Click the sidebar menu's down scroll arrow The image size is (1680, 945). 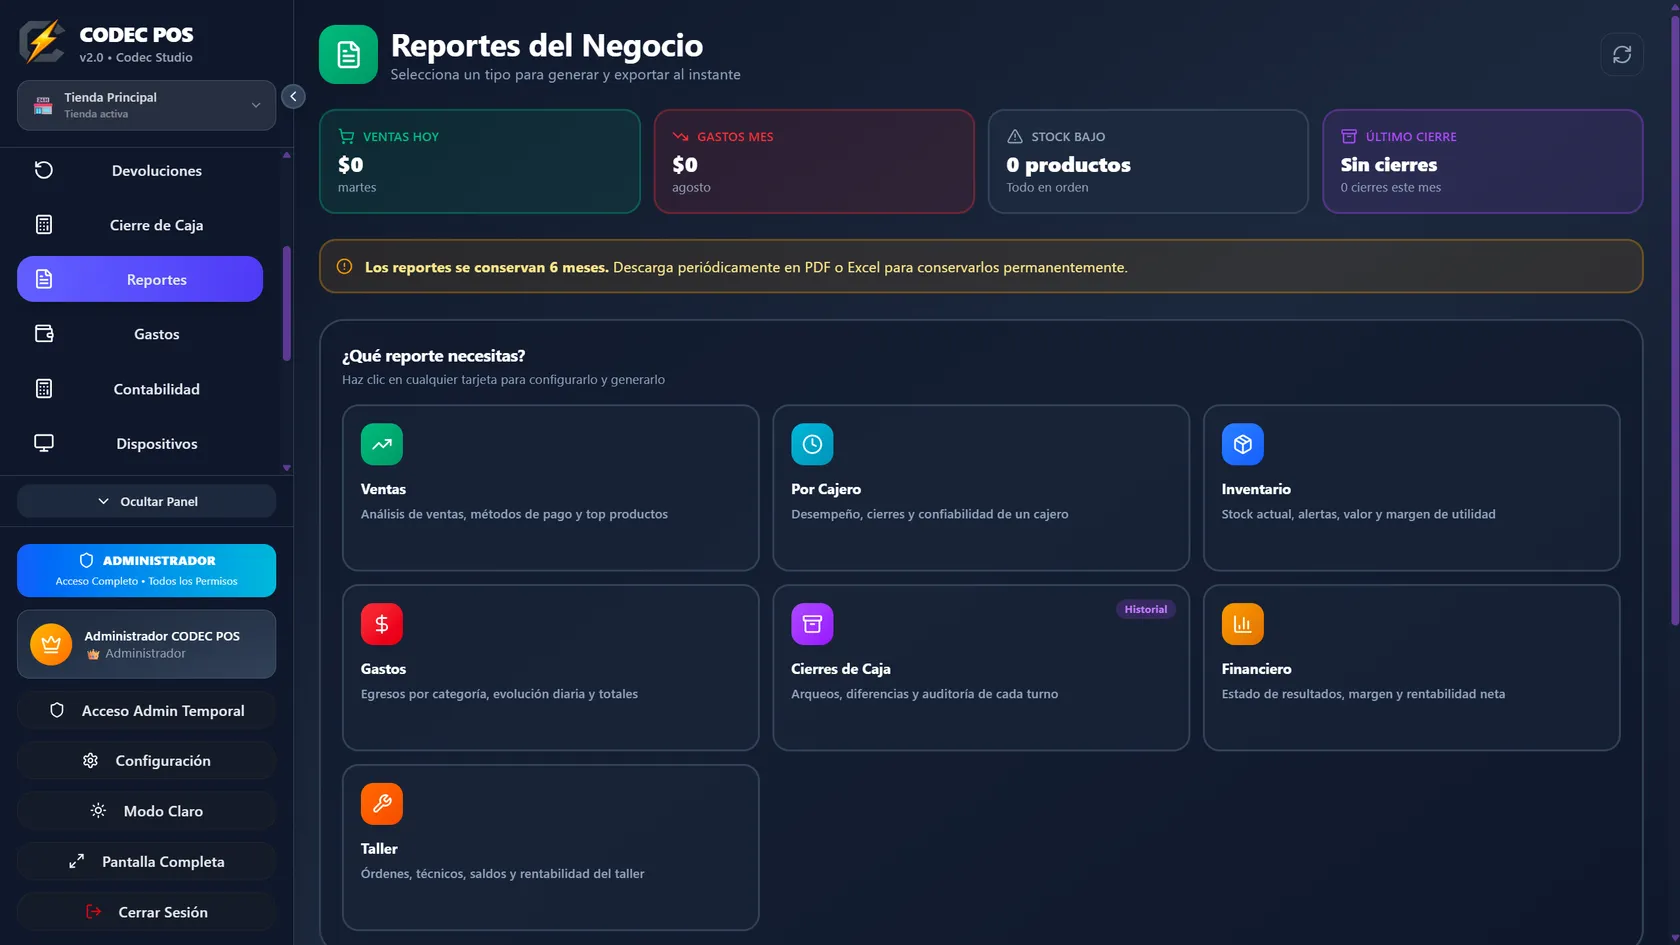point(287,468)
